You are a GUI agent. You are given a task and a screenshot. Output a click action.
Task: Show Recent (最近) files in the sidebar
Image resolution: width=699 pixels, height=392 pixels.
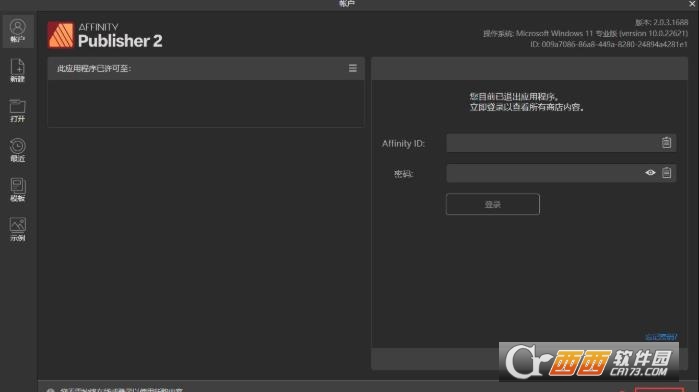click(x=17, y=150)
